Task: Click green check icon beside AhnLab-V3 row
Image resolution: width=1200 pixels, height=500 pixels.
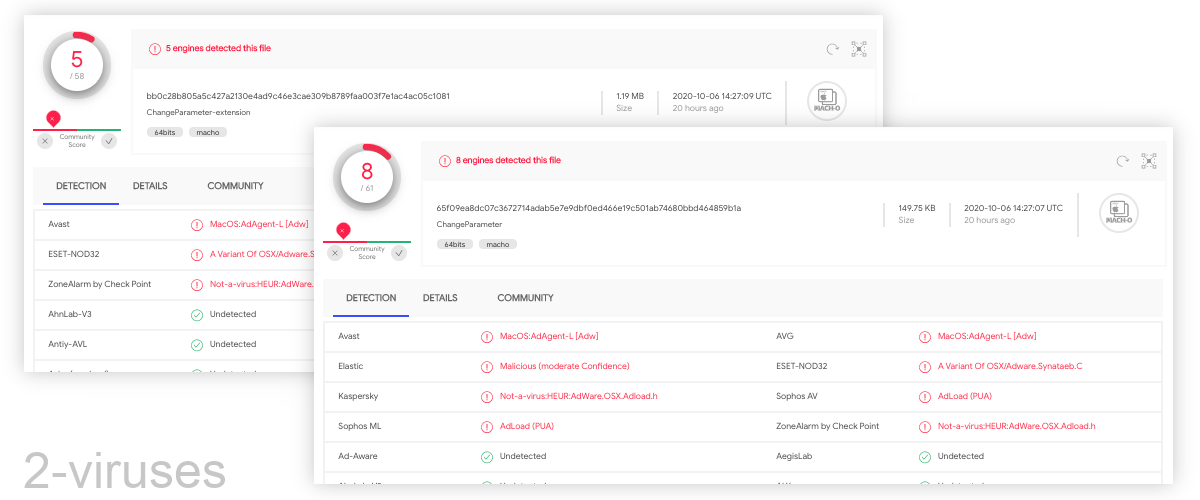Action: (x=197, y=315)
